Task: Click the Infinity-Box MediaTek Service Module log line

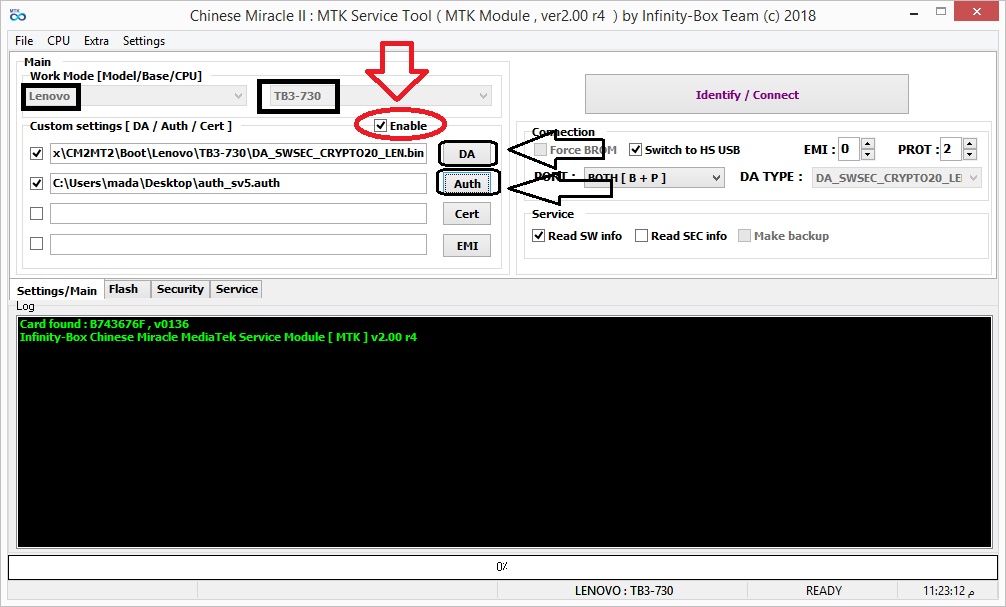Action: (218, 338)
